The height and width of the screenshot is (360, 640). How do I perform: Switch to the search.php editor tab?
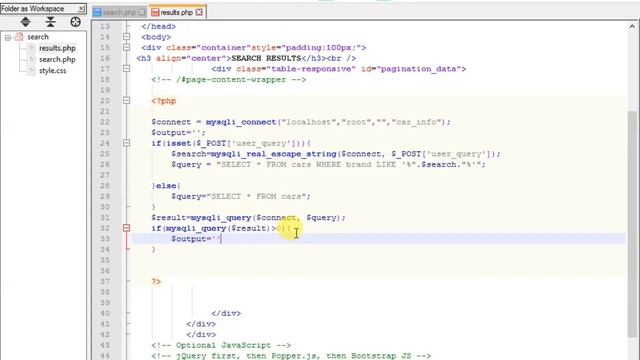118,13
